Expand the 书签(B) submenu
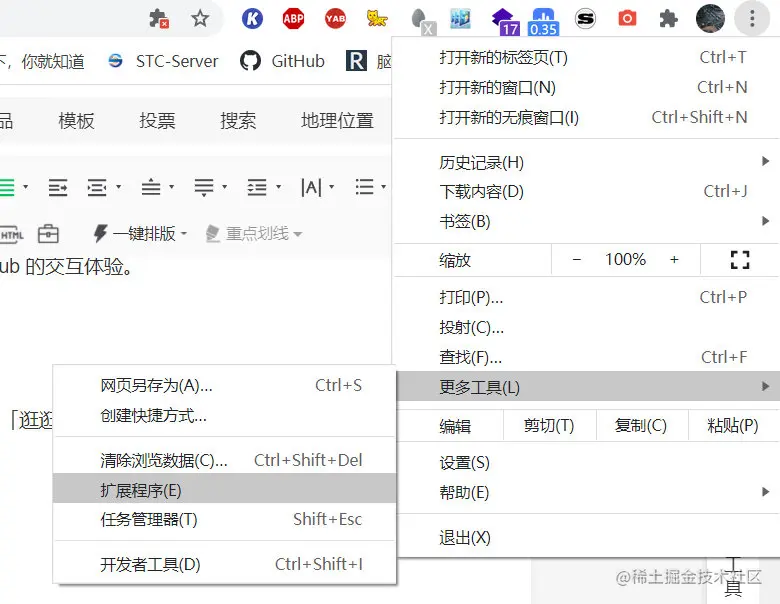This screenshot has width=780, height=604. click(587, 221)
